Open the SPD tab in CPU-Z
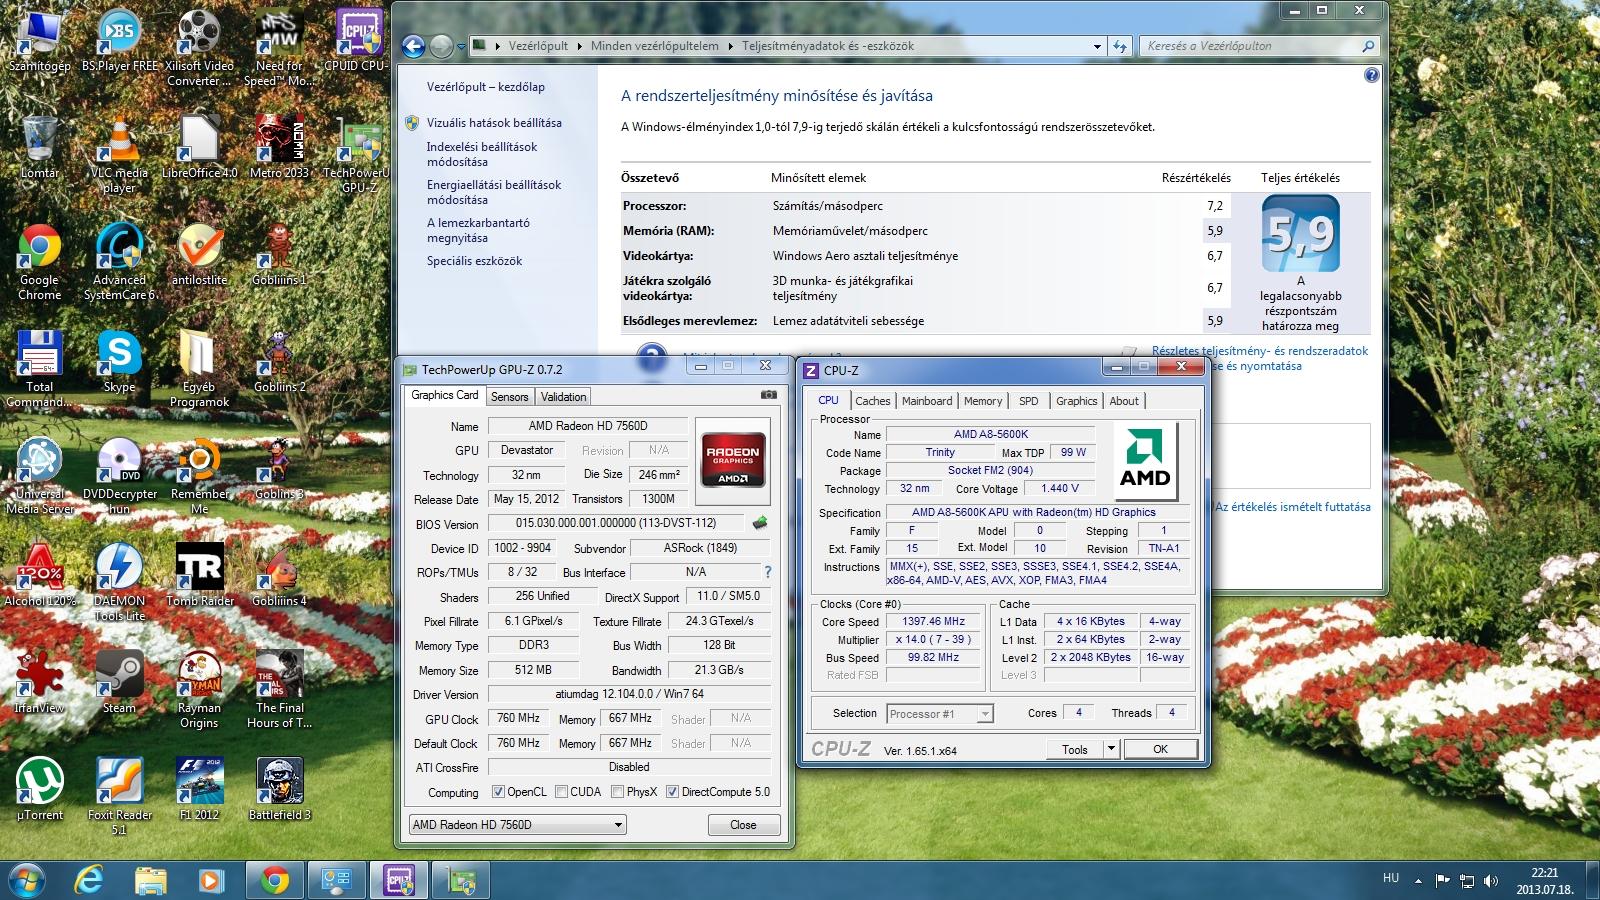This screenshot has height=900, width=1600. (x=1028, y=401)
